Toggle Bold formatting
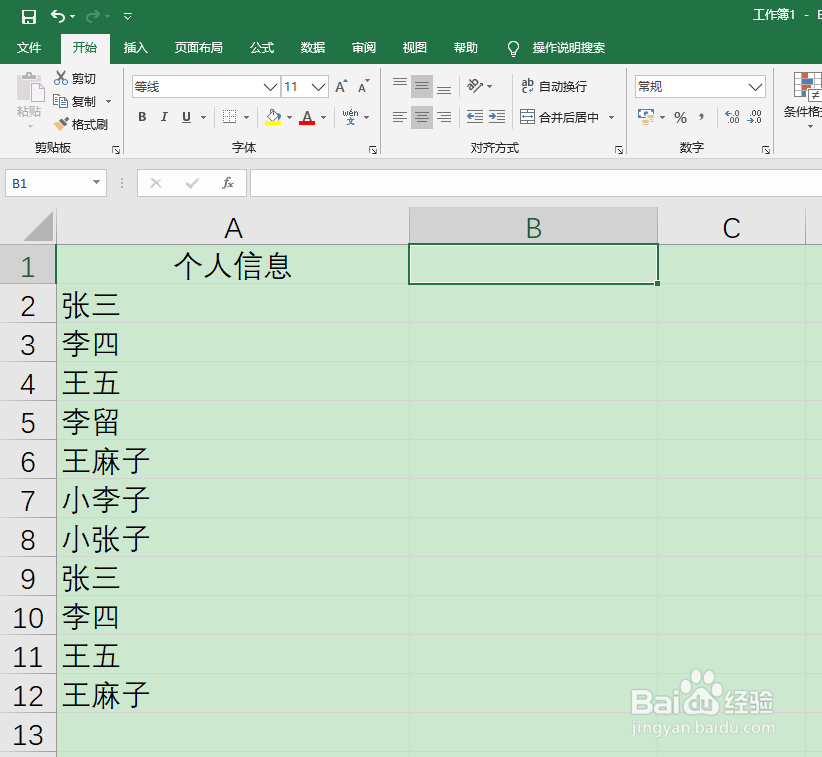 (142, 117)
